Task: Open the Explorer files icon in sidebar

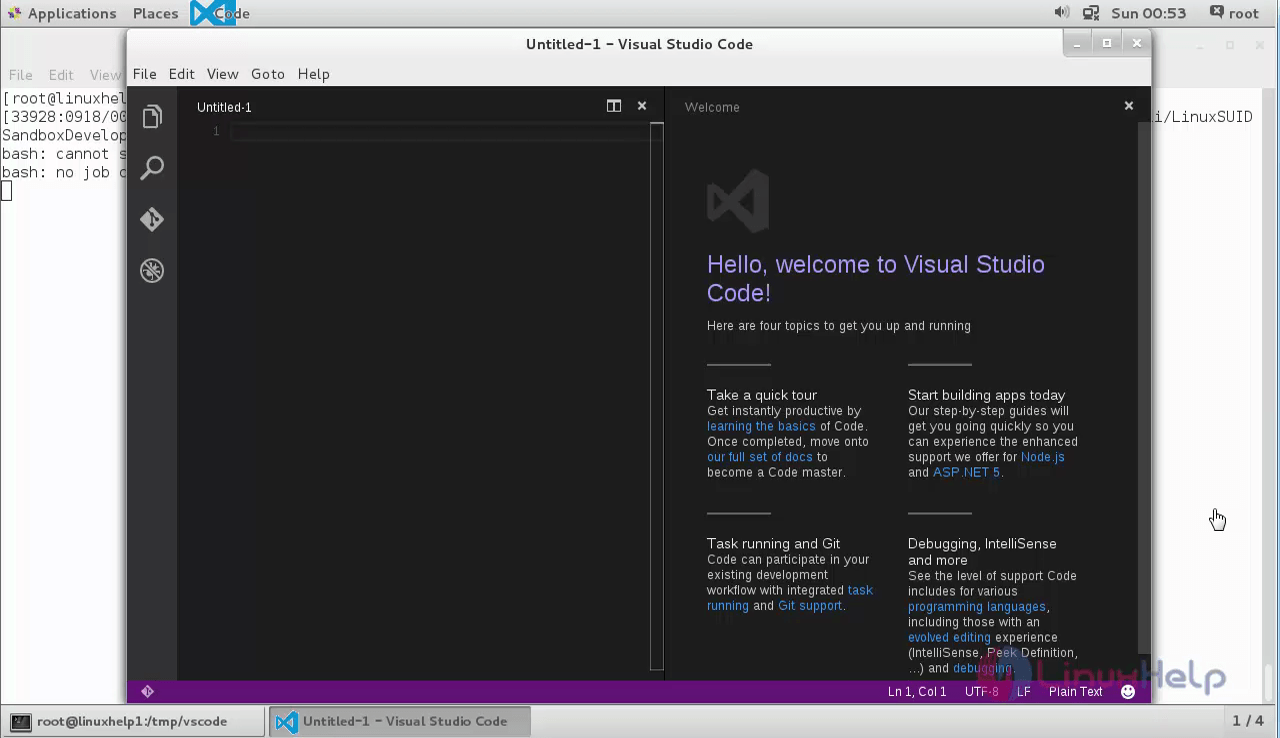Action: click(x=152, y=117)
